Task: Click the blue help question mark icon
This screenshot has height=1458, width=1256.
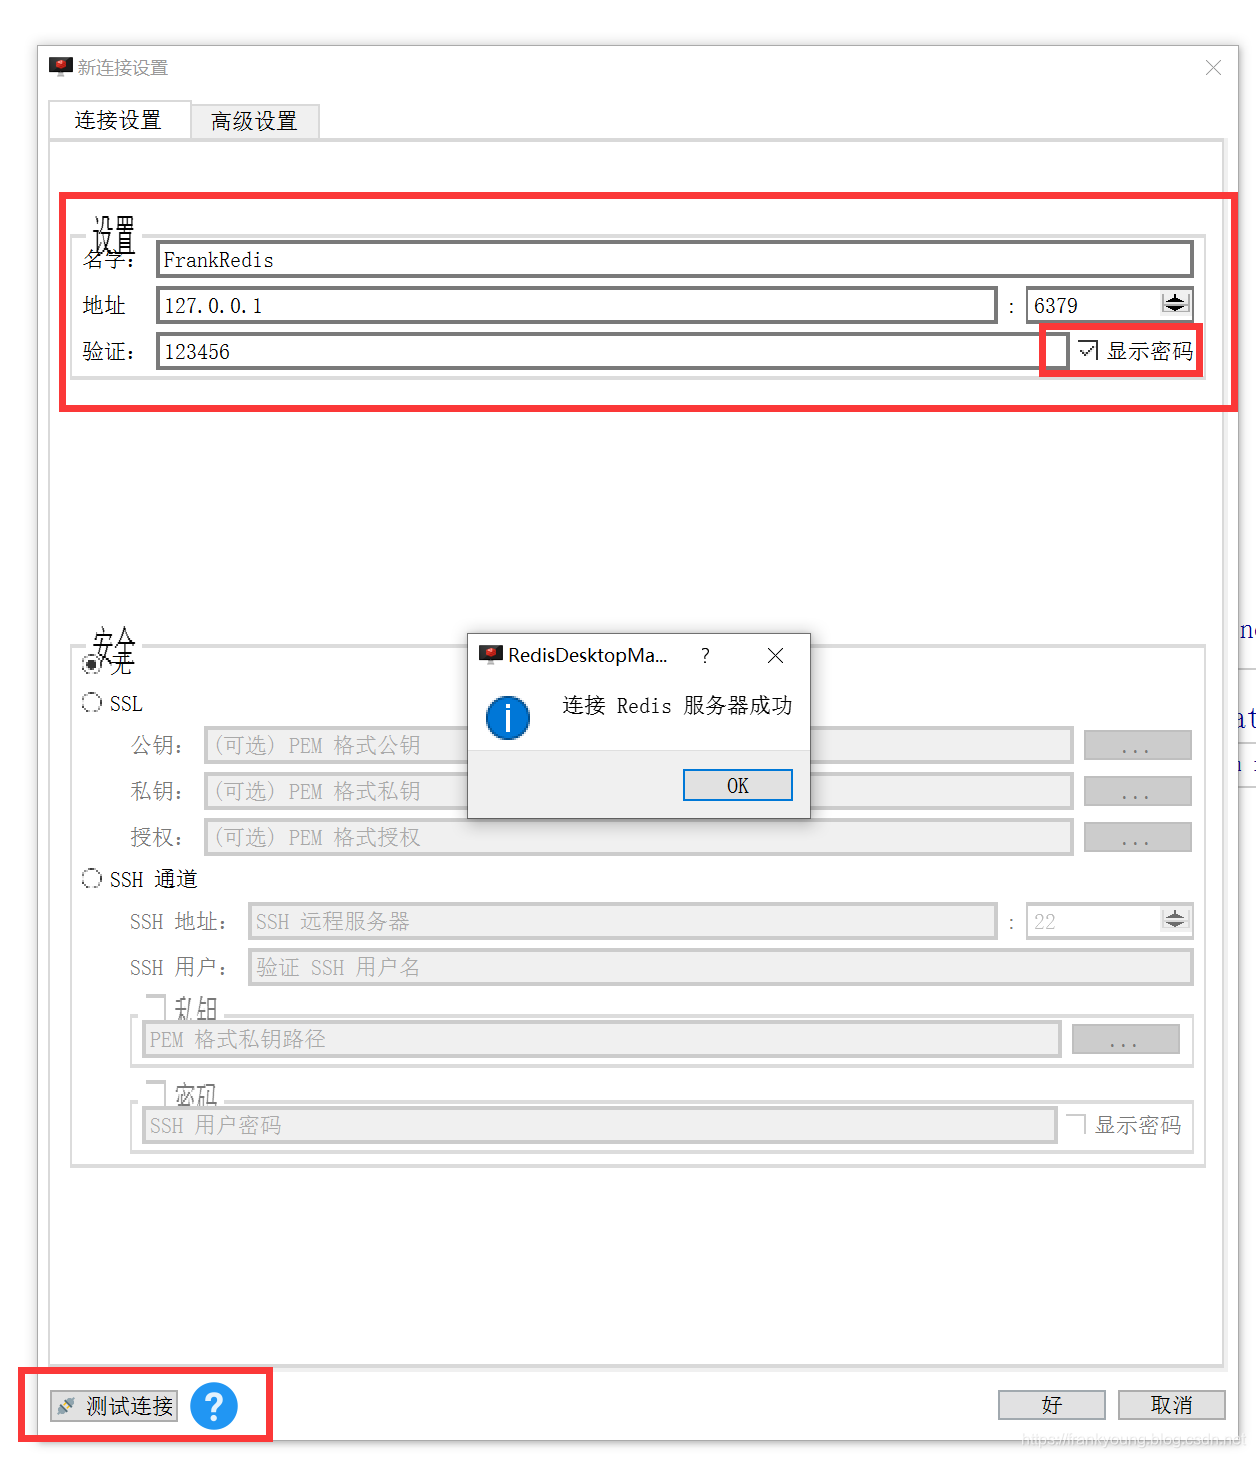Action: click(x=214, y=1406)
